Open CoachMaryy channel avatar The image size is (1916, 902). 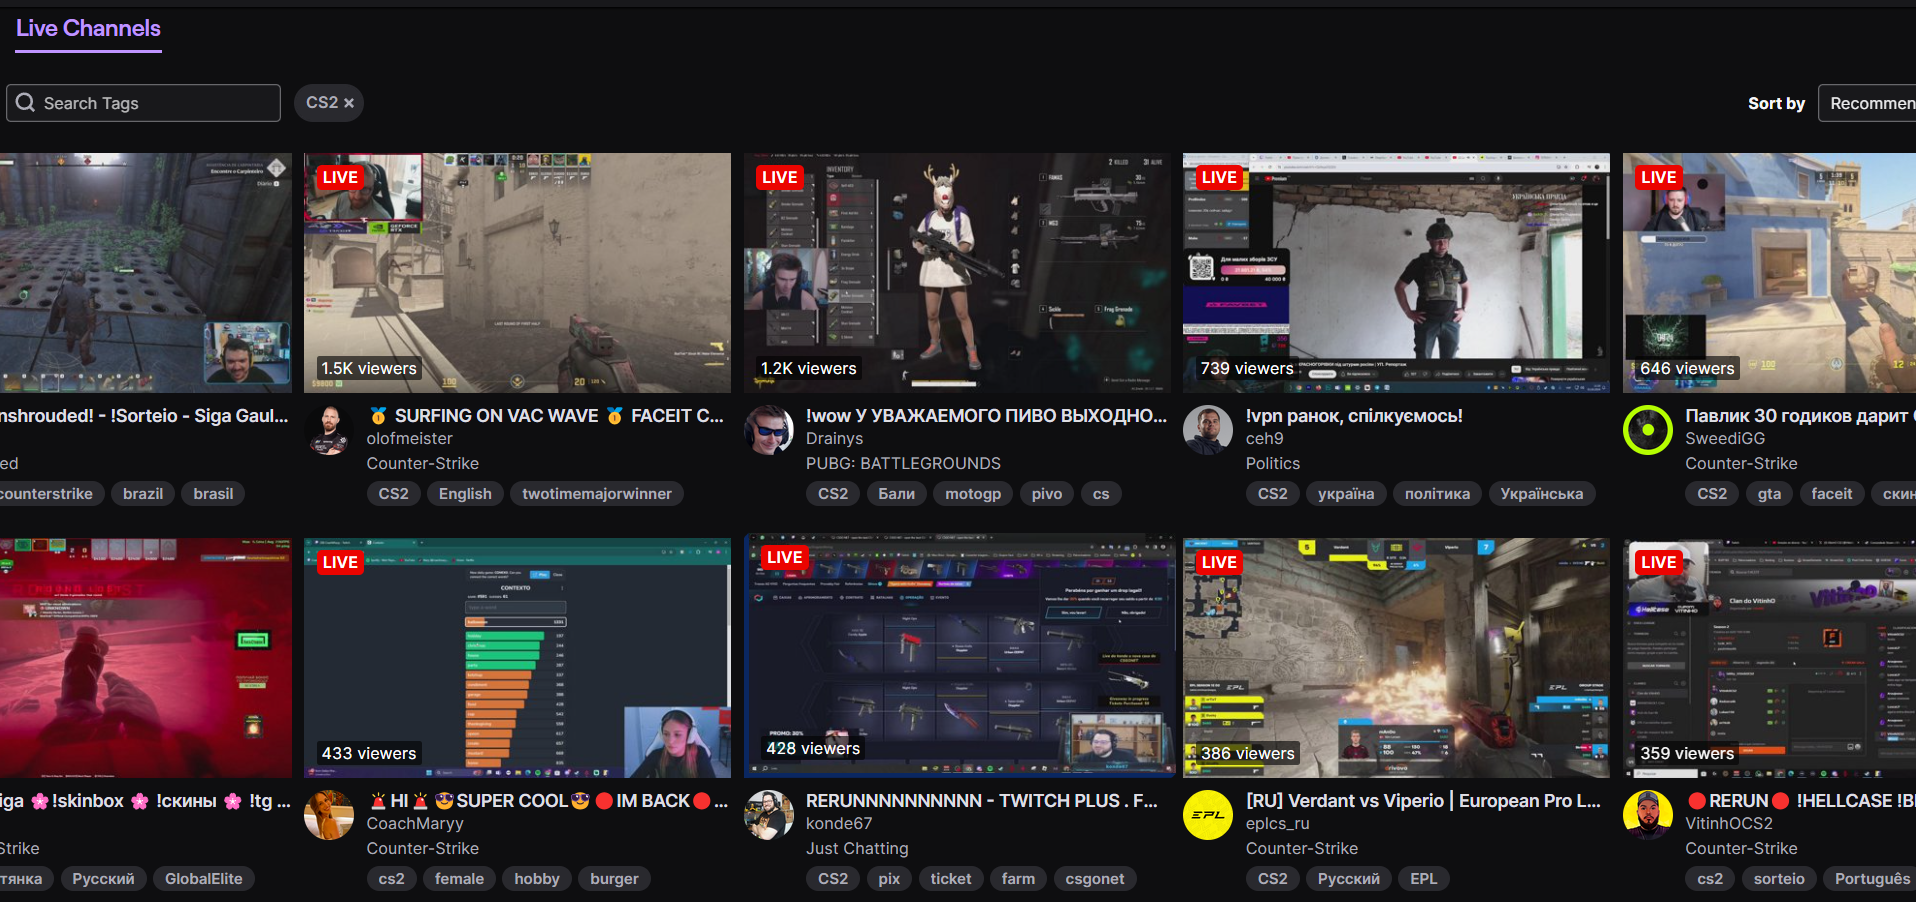pyautogui.click(x=329, y=815)
